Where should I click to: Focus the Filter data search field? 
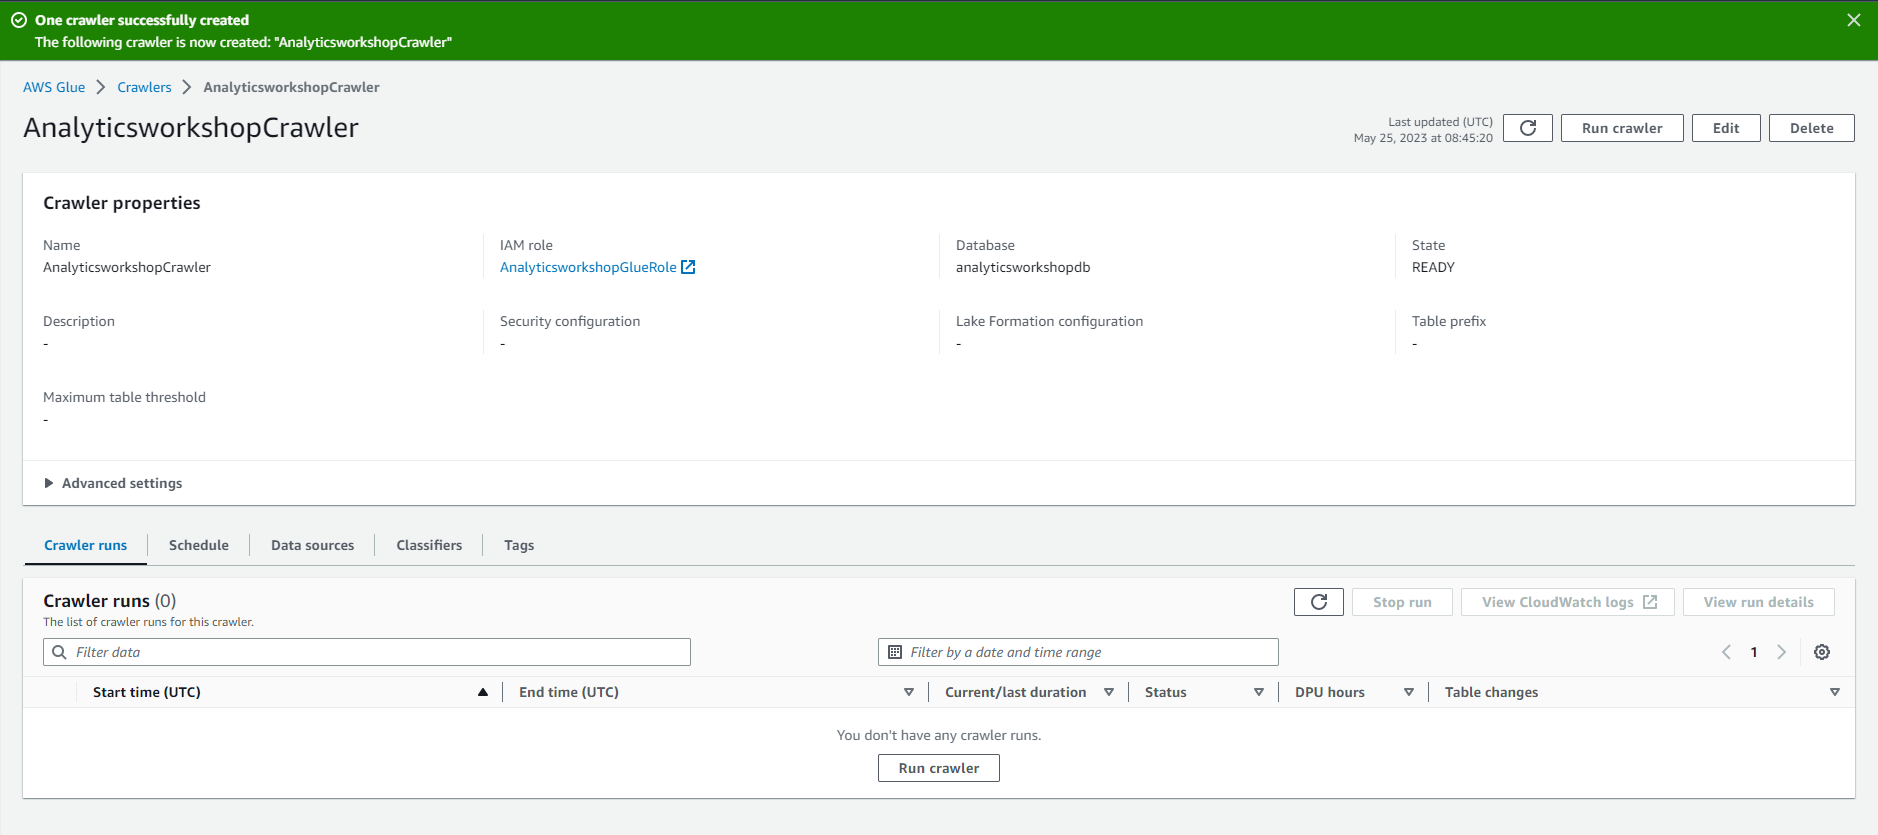[x=367, y=652]
